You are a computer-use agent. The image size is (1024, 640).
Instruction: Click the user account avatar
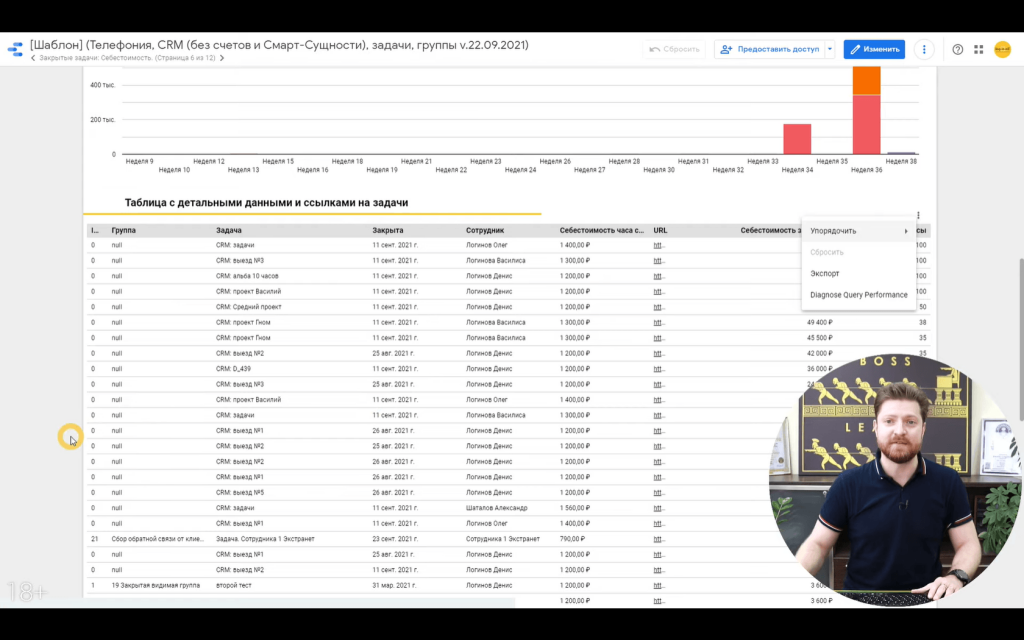(1002, 49)
